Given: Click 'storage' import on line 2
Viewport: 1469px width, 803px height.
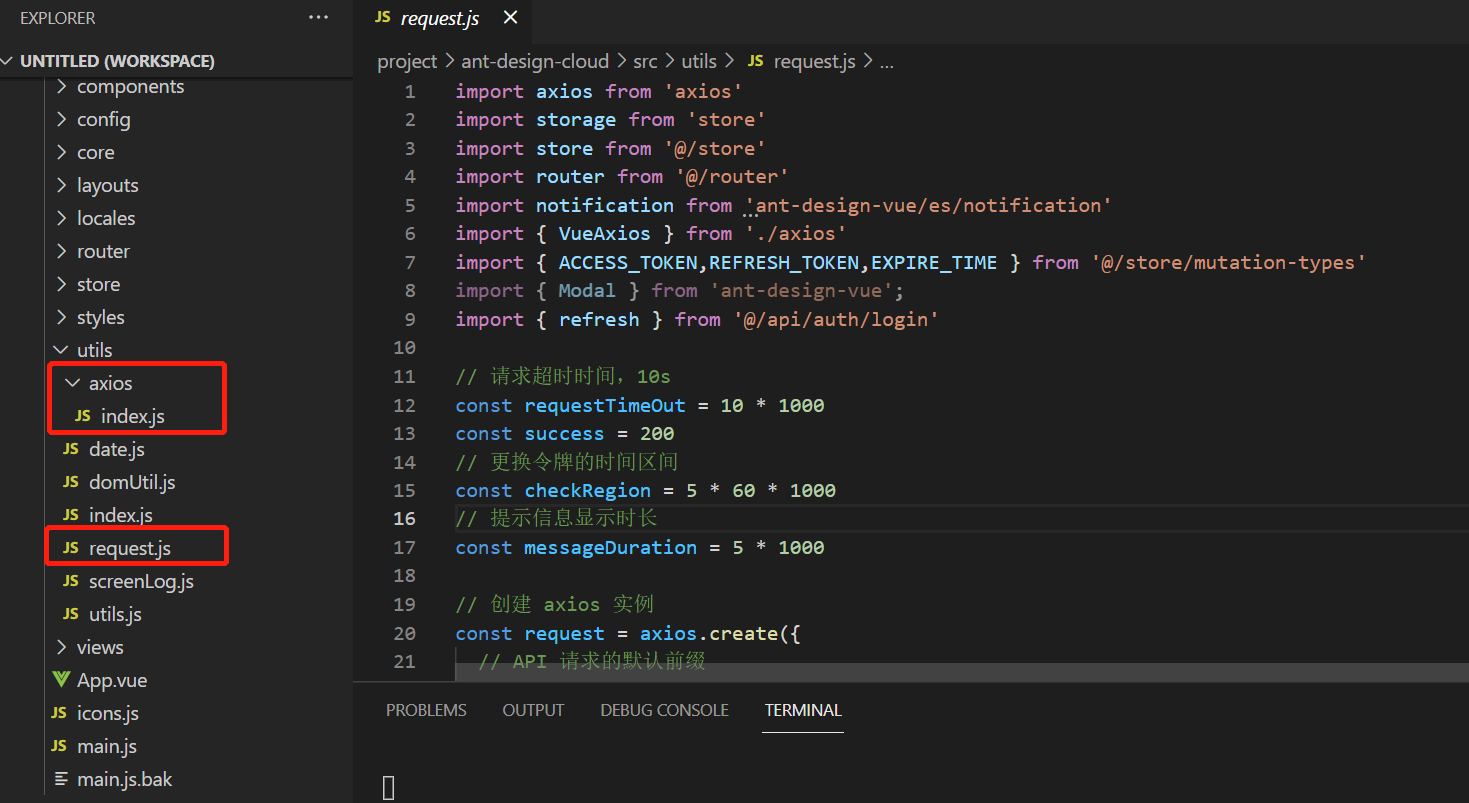Looking at the screenshot, I should pos(576,120).
